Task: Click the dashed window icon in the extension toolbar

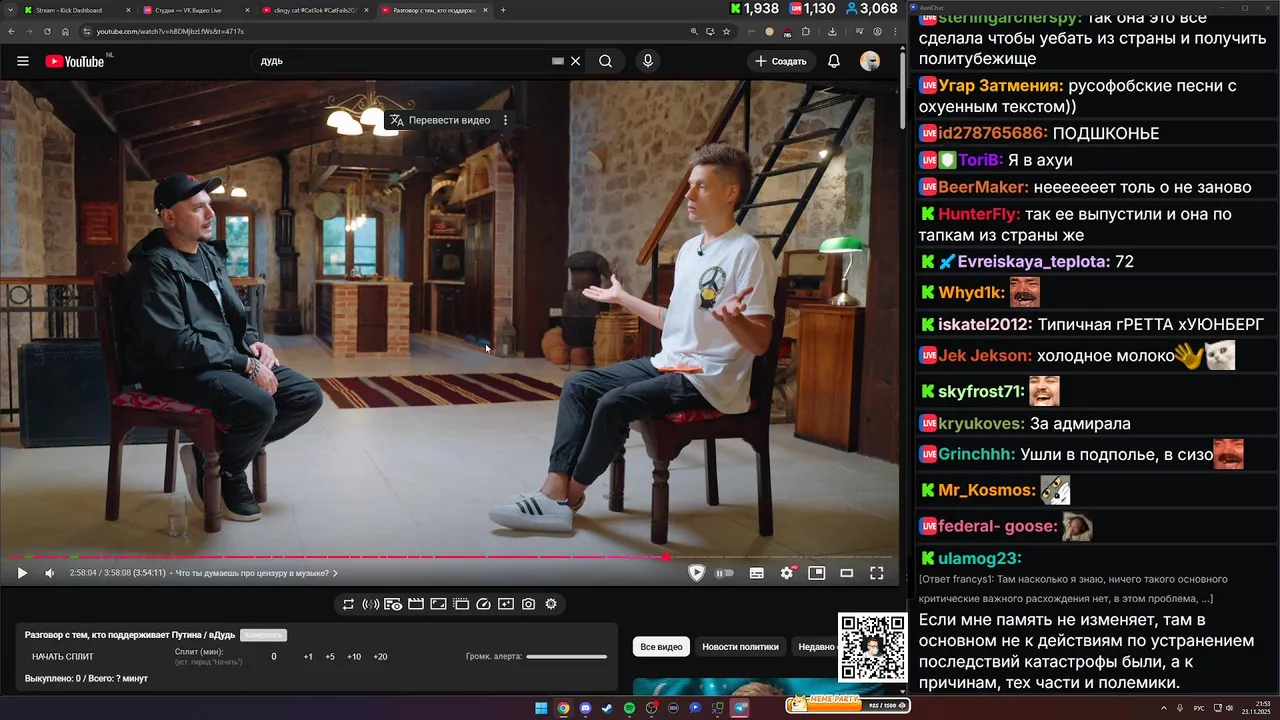Action: point(461,604)
